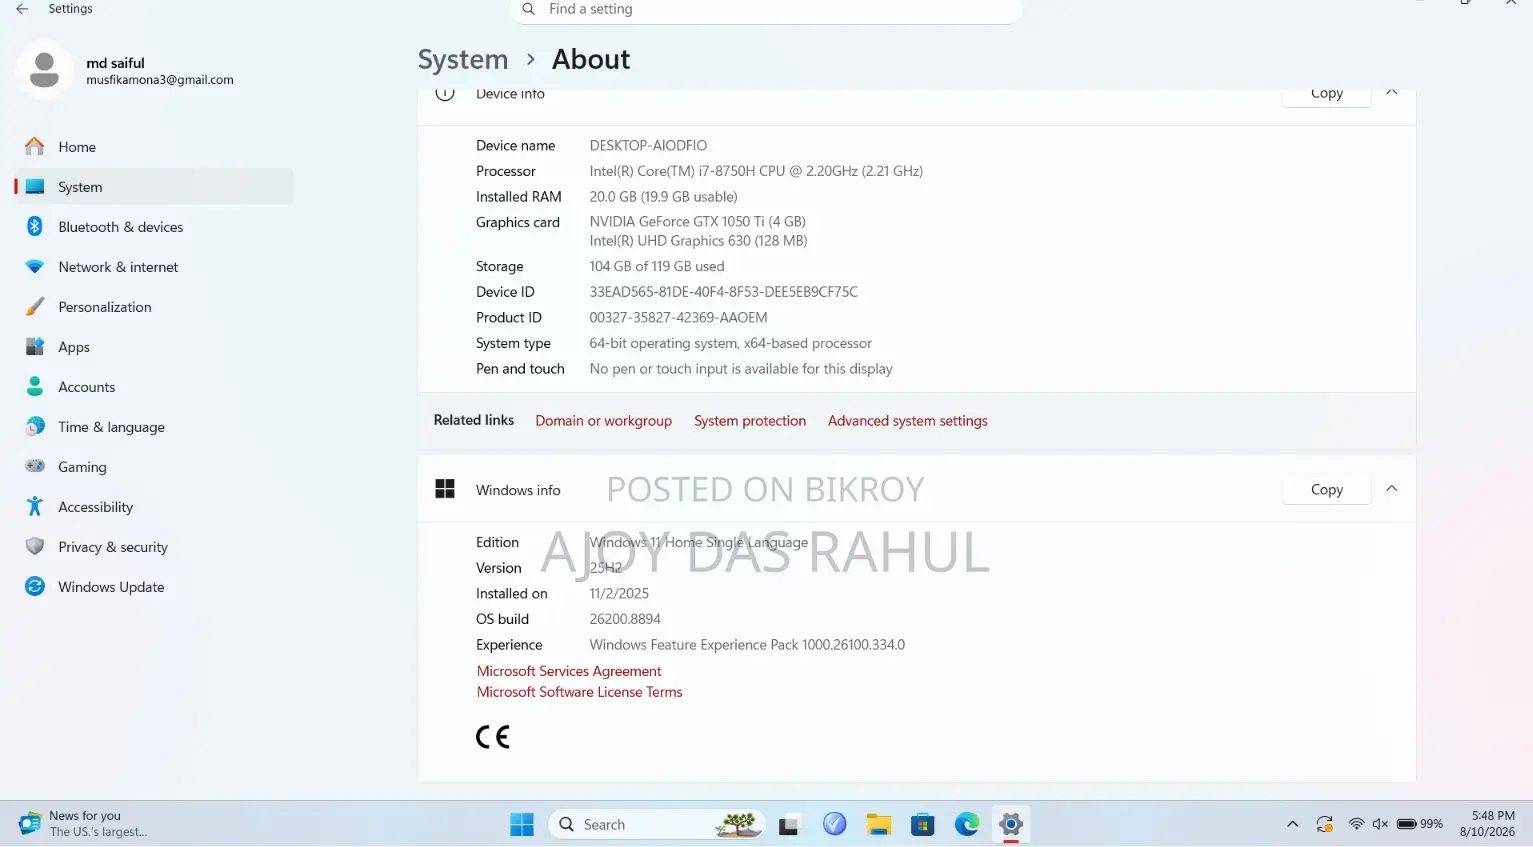Click the No pen or touch input text

click(x=741, y=369)
